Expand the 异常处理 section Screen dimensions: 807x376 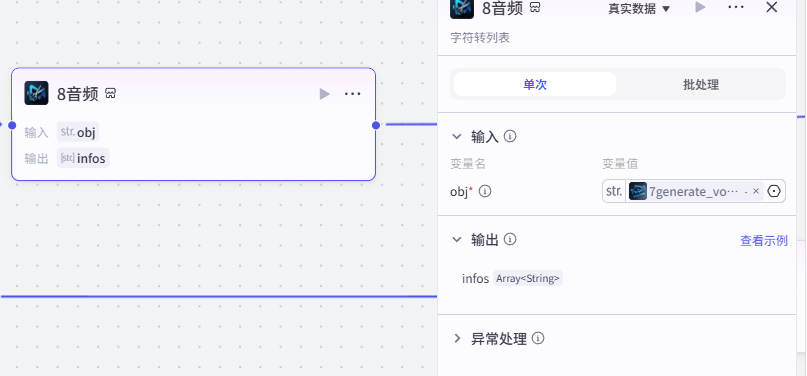pyautogui.click(x=457, y=338)
